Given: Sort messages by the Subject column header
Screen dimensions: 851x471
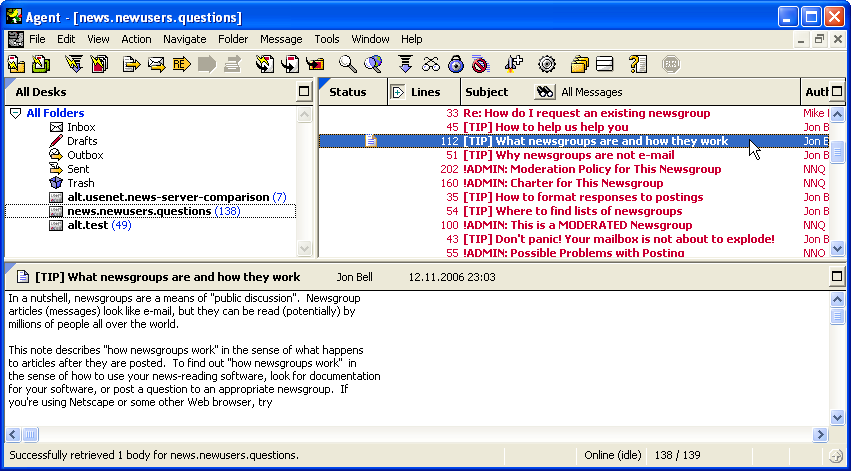Looking at the screenshot, I should click(487, 92).
